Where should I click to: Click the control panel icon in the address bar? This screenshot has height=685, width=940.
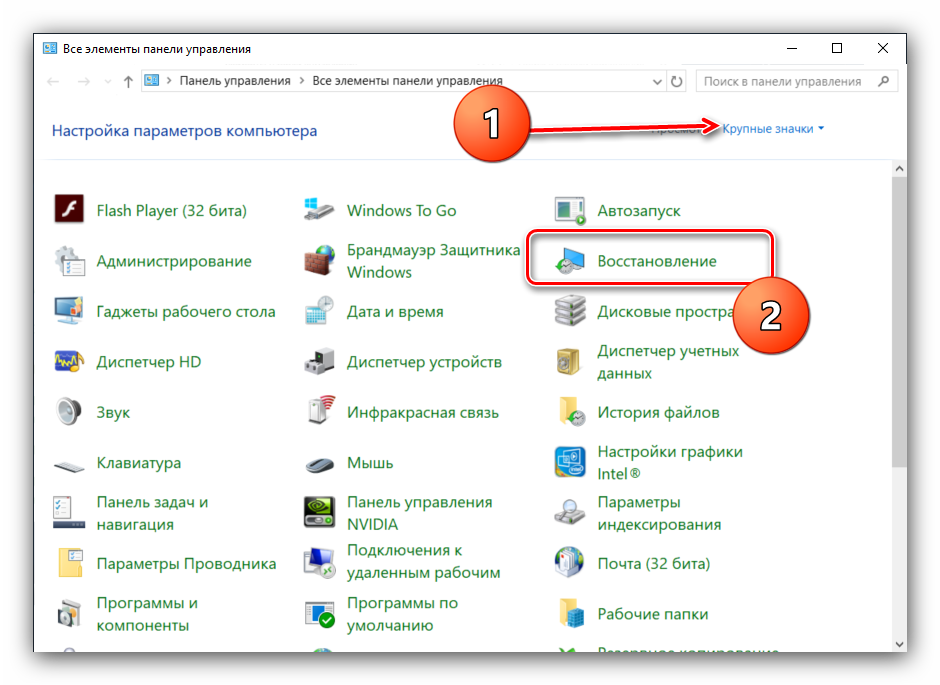click(152, 80)
